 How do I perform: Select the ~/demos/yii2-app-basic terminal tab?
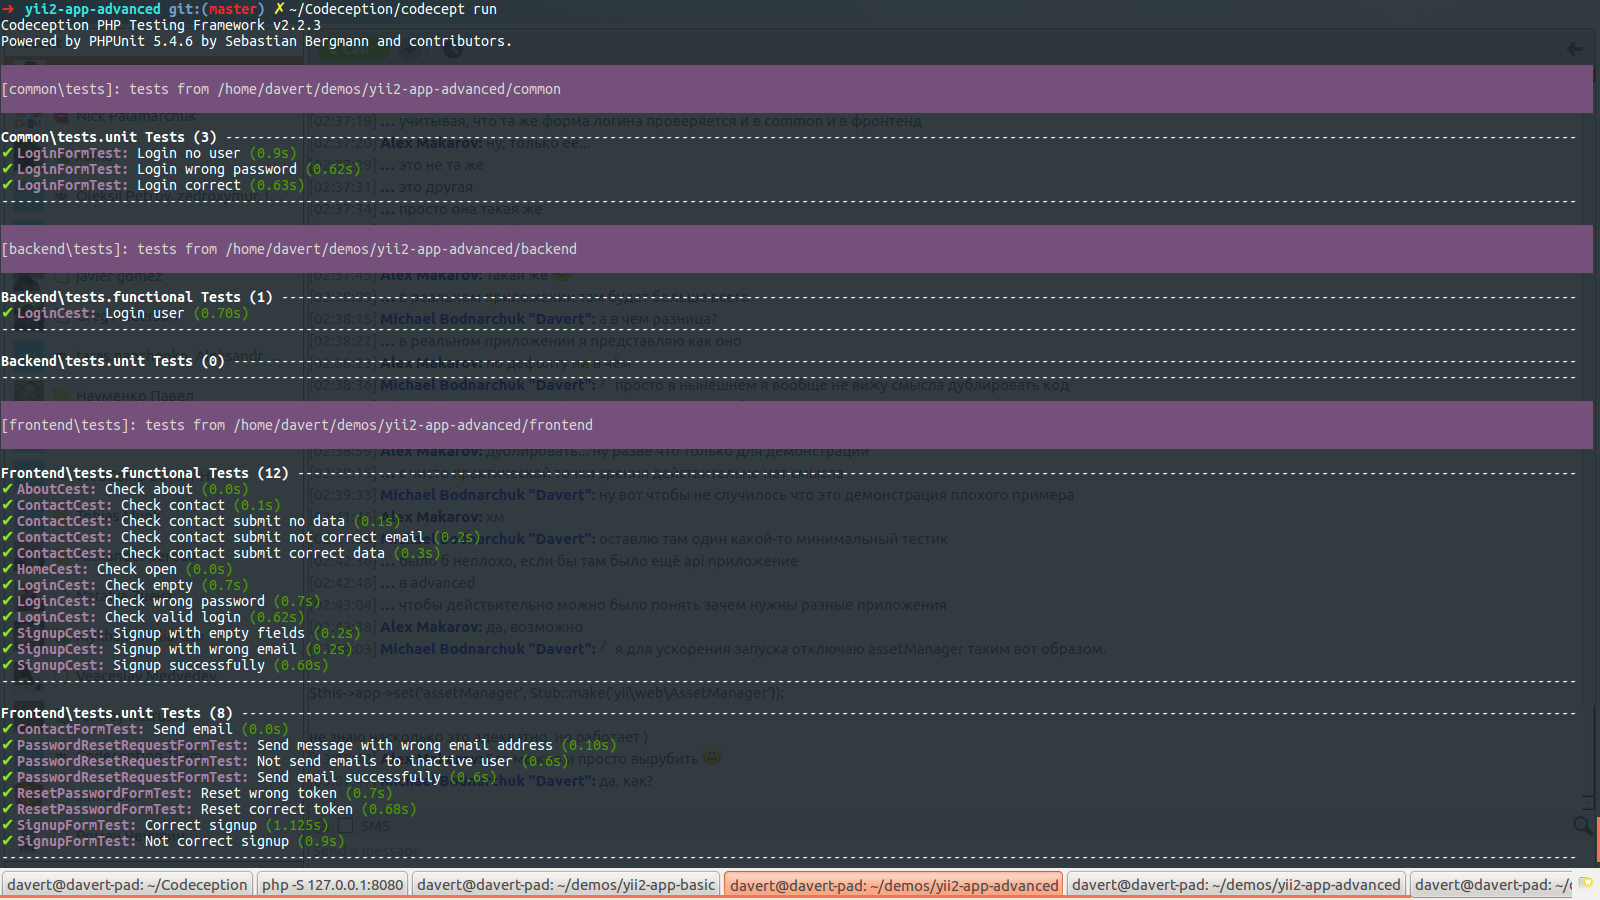tap(566, 885)
